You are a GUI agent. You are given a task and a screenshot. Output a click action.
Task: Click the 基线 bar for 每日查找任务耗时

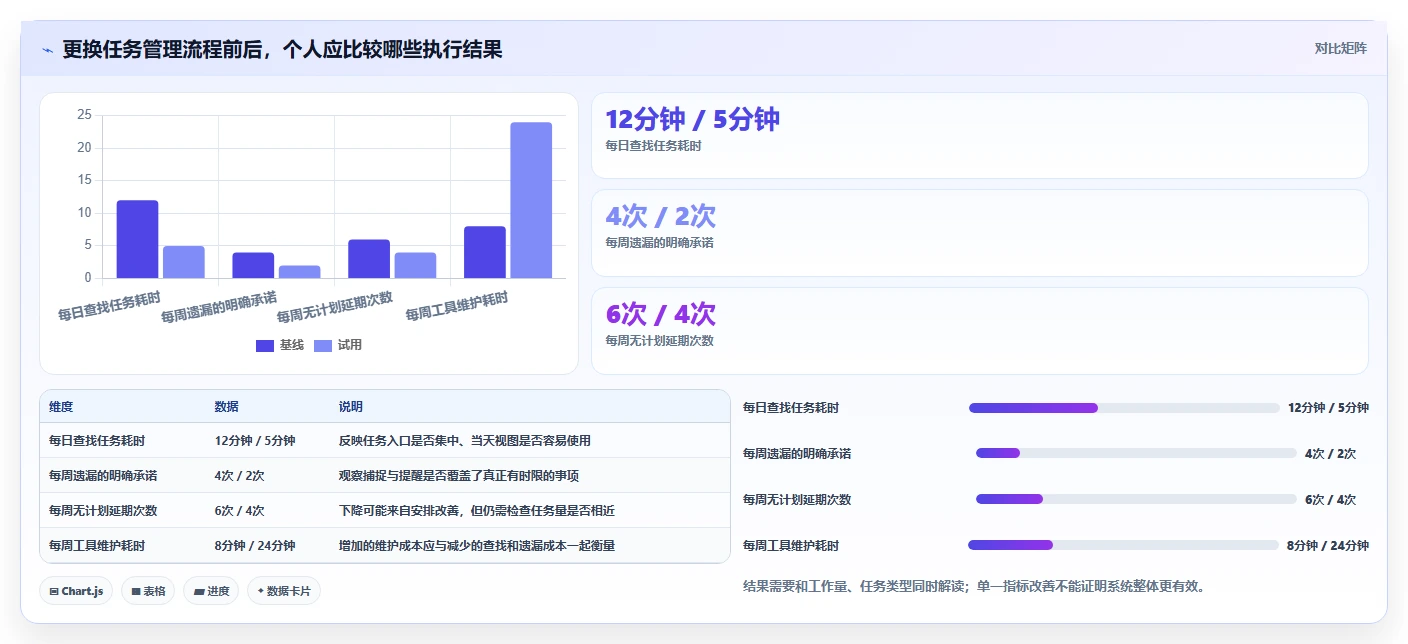(x=137, y=239)
